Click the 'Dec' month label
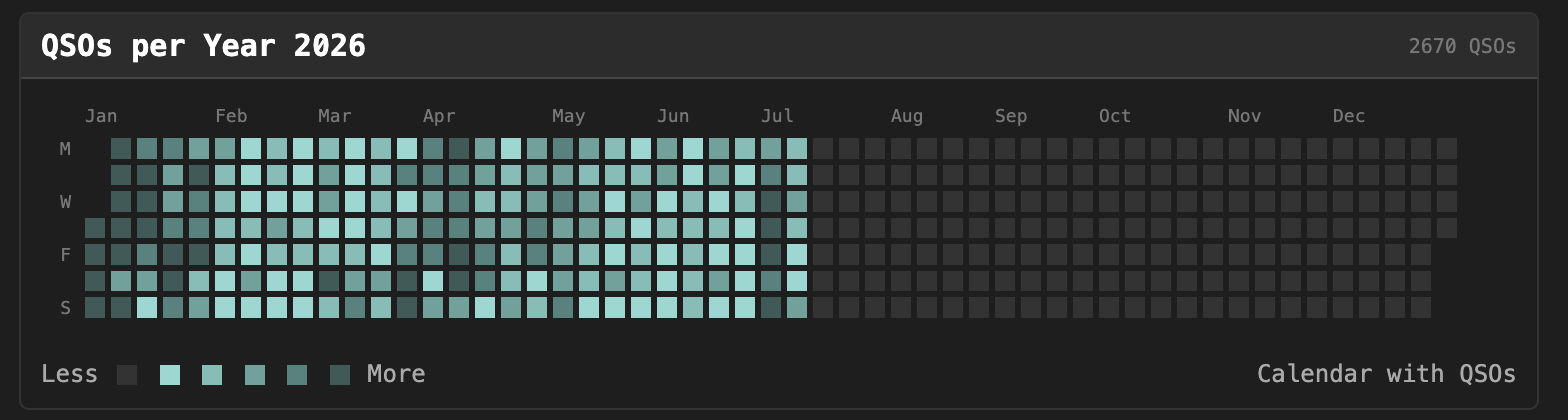The image size is (1568, 420). click(1349, 116)
